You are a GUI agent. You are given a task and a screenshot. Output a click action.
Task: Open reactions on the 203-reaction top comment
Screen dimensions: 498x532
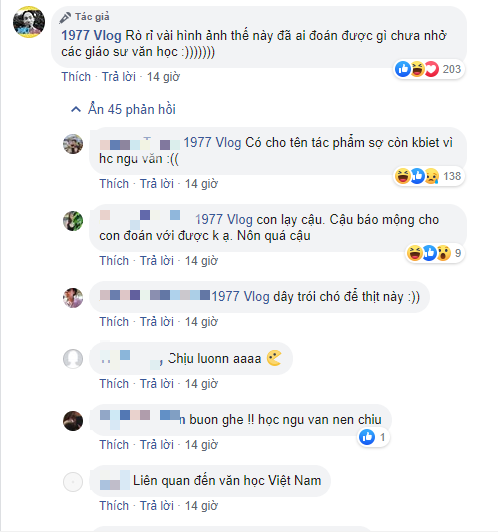pos(428,69)
